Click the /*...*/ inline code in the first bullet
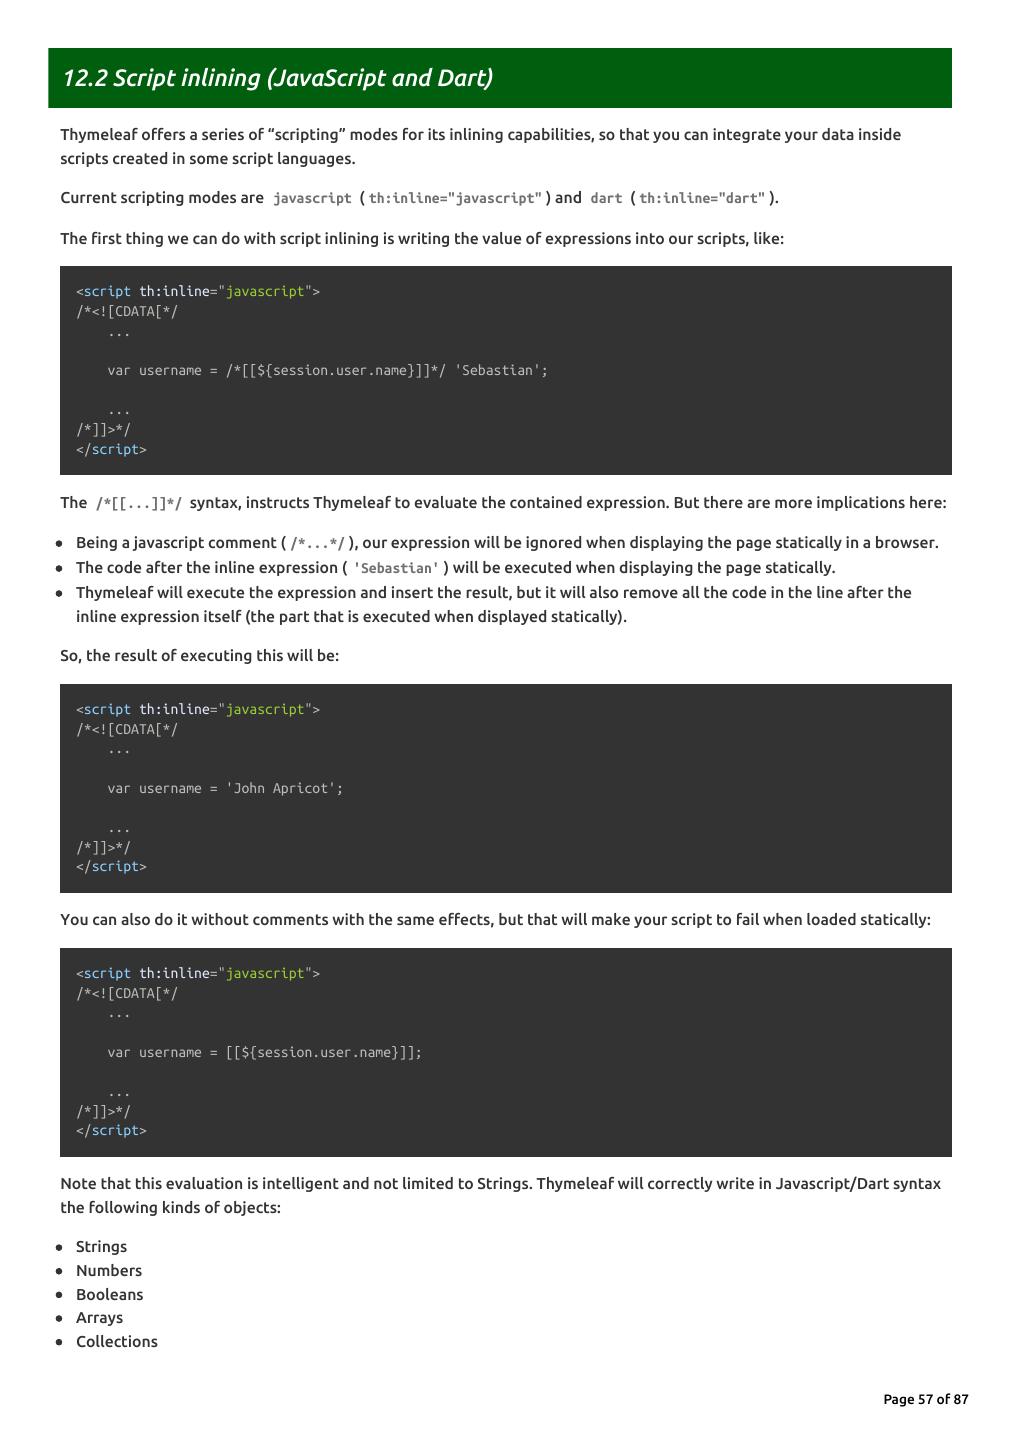Image resolution: width=1018 pixels, height=1440 pixels. pyautogui.click(x=317, y=544)
